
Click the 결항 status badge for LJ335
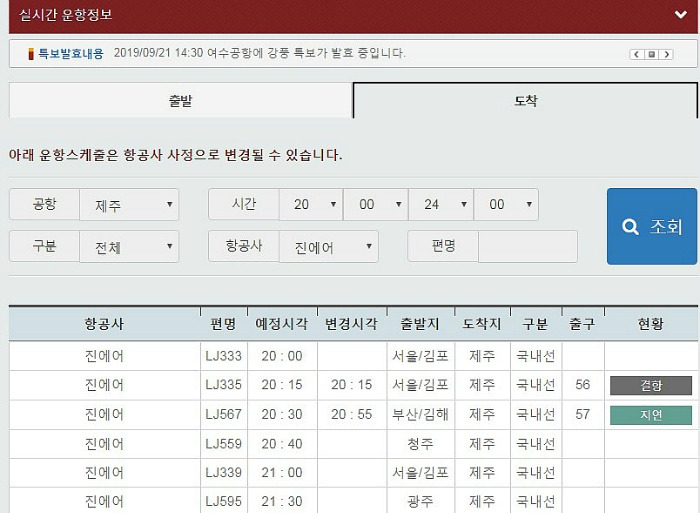(651, 385)
